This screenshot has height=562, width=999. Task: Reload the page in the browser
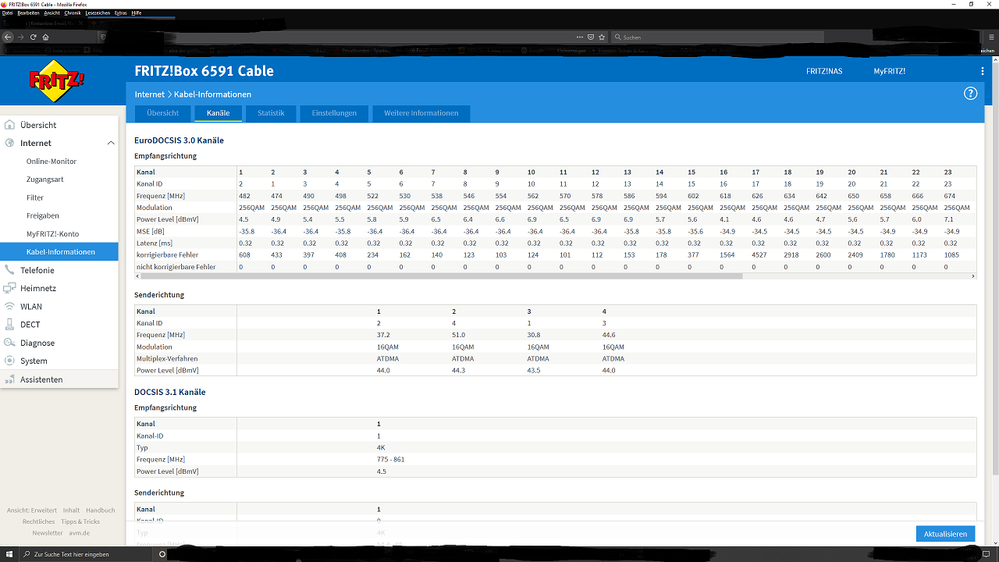33,37
